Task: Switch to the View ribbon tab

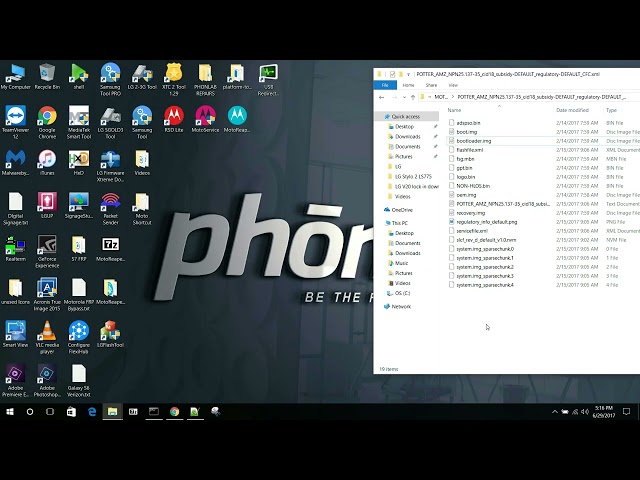Action: (453, 85)
